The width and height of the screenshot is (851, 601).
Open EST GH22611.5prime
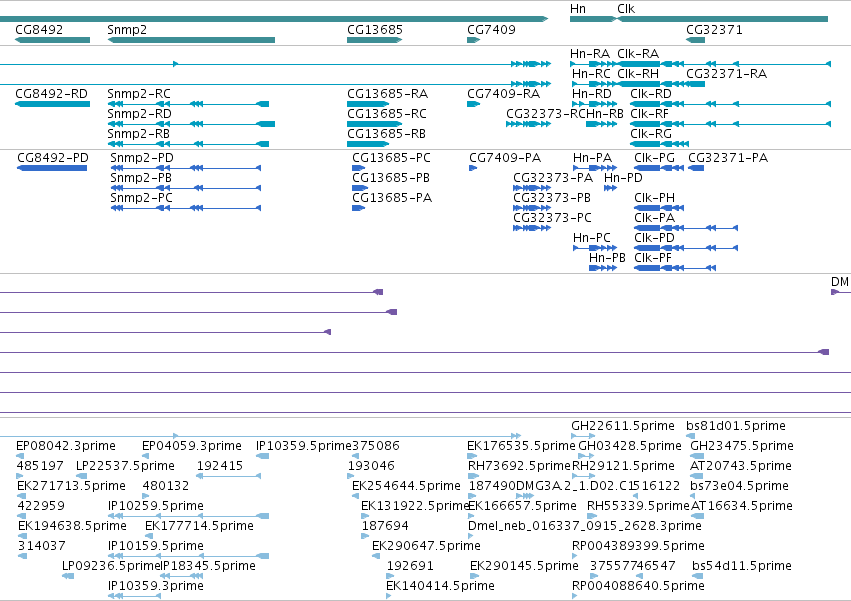623,426
